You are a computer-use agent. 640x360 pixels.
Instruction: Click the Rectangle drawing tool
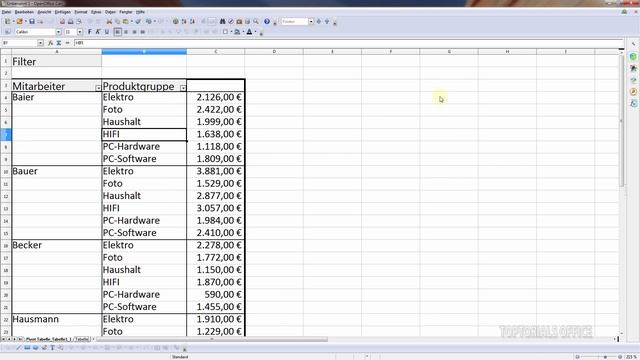(x=27, y=348)
